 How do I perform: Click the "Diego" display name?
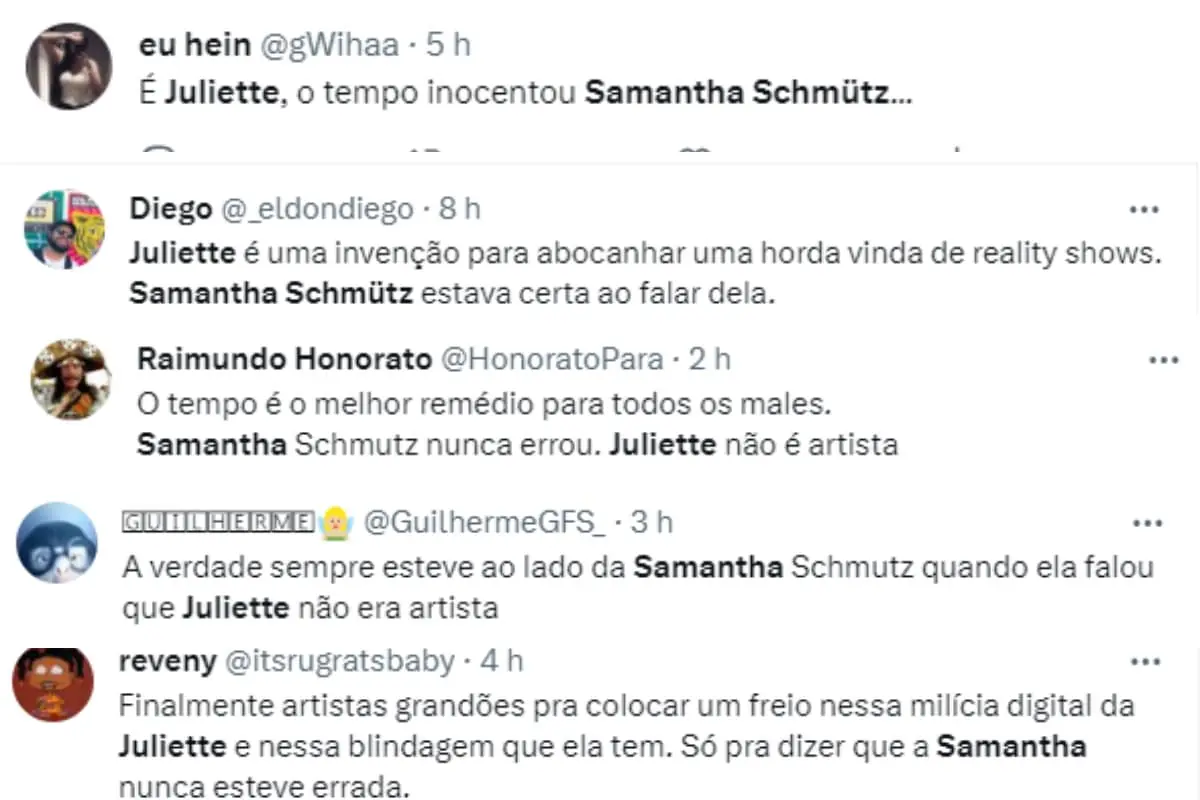click(x=171, y=208)
